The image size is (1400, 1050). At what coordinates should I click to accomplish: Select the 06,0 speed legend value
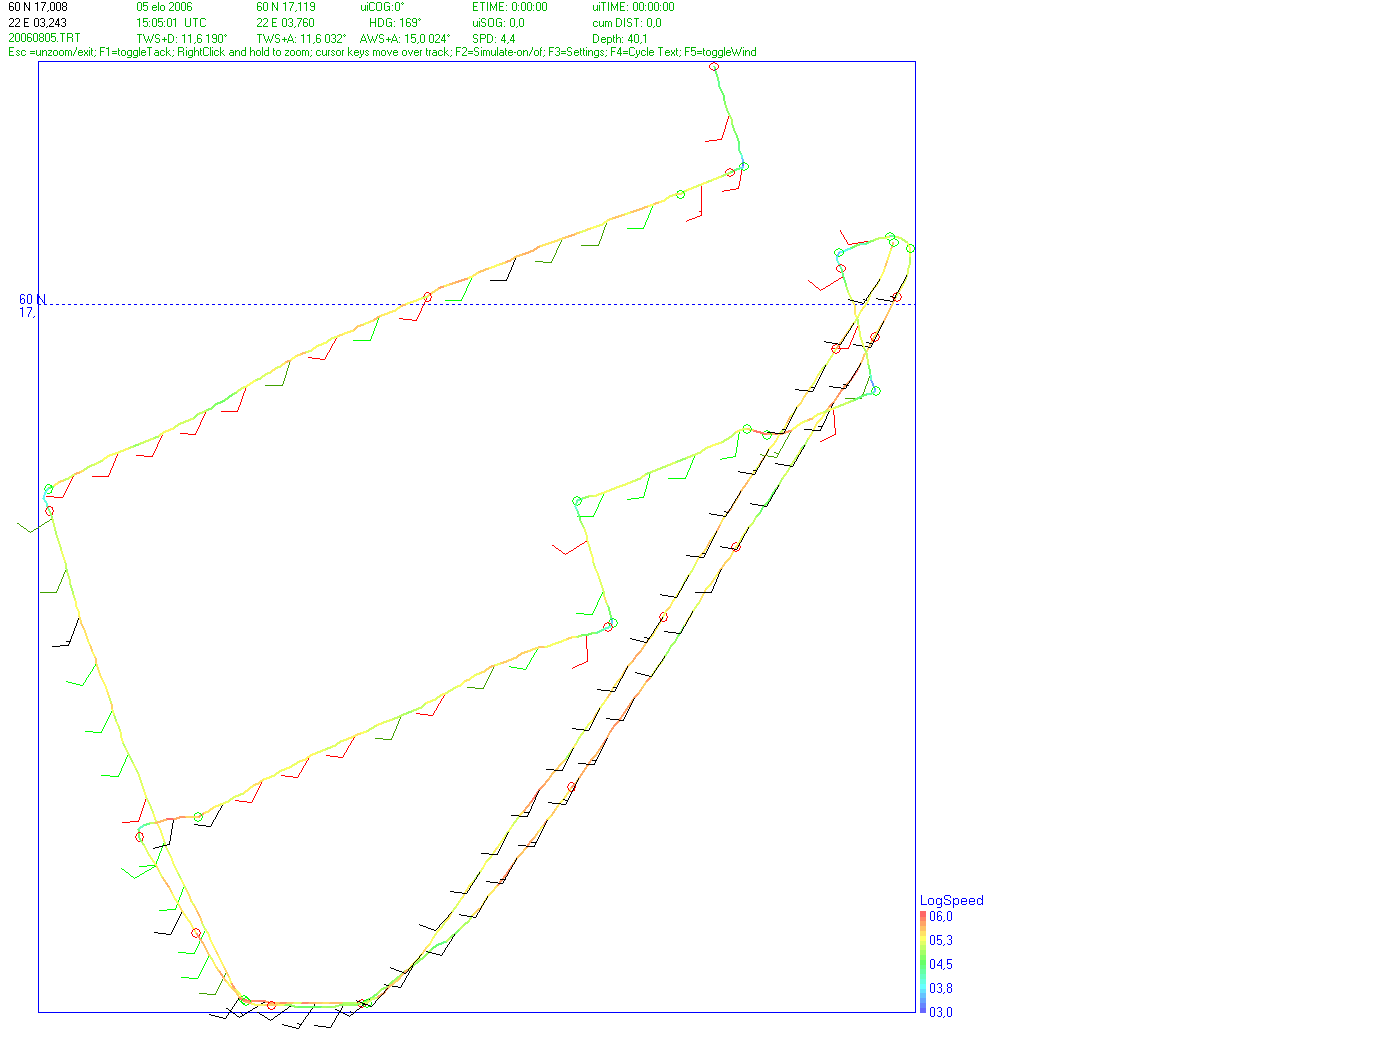(x=941, y=916)
